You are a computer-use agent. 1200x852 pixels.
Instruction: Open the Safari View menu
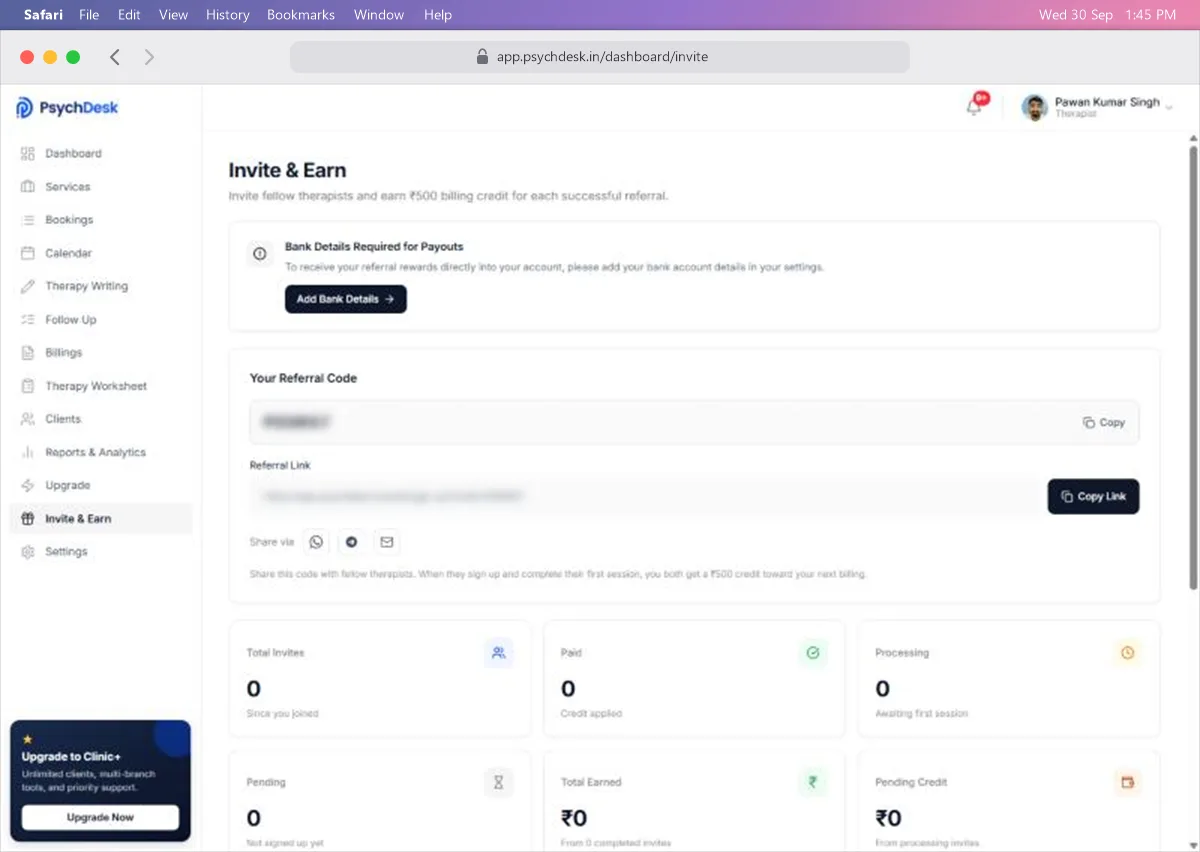tap(173, 15)
